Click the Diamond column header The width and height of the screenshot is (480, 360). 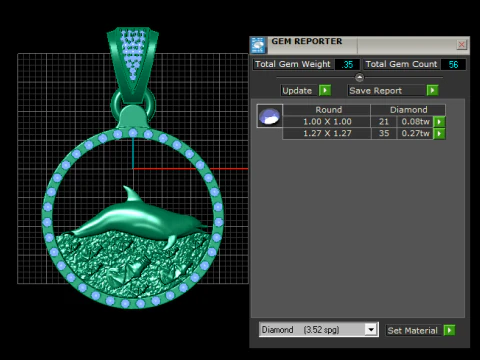pyautogui.click(x=408, y=110)
